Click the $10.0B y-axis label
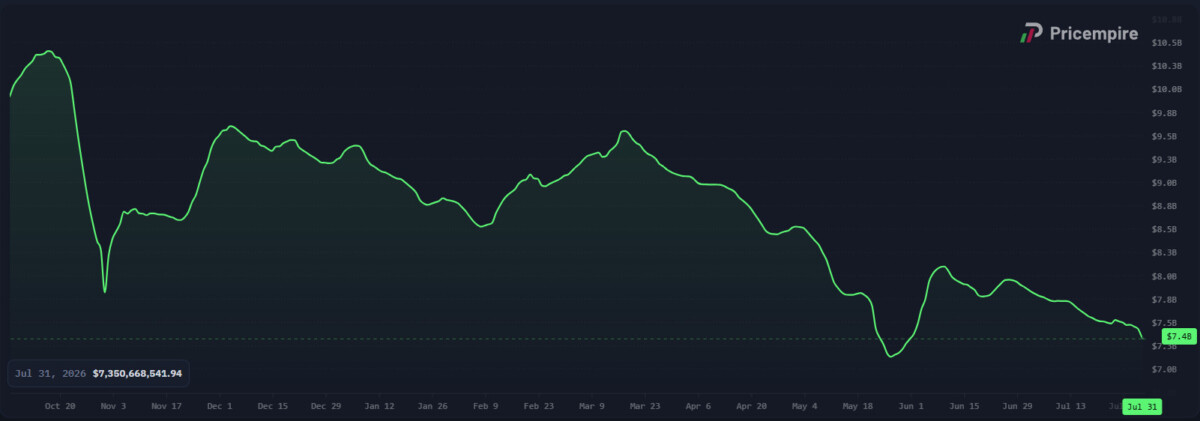Screen dimensions: 1200x421 (x=1168, y=89)
